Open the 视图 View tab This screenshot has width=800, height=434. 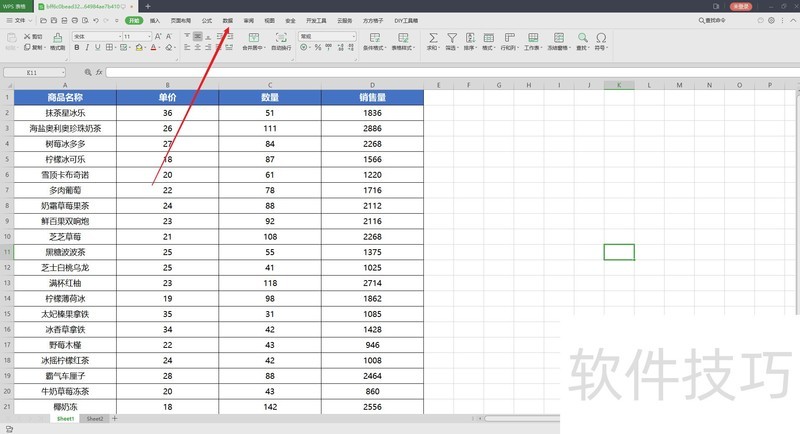pyautogui.click(x=269, y=20)
